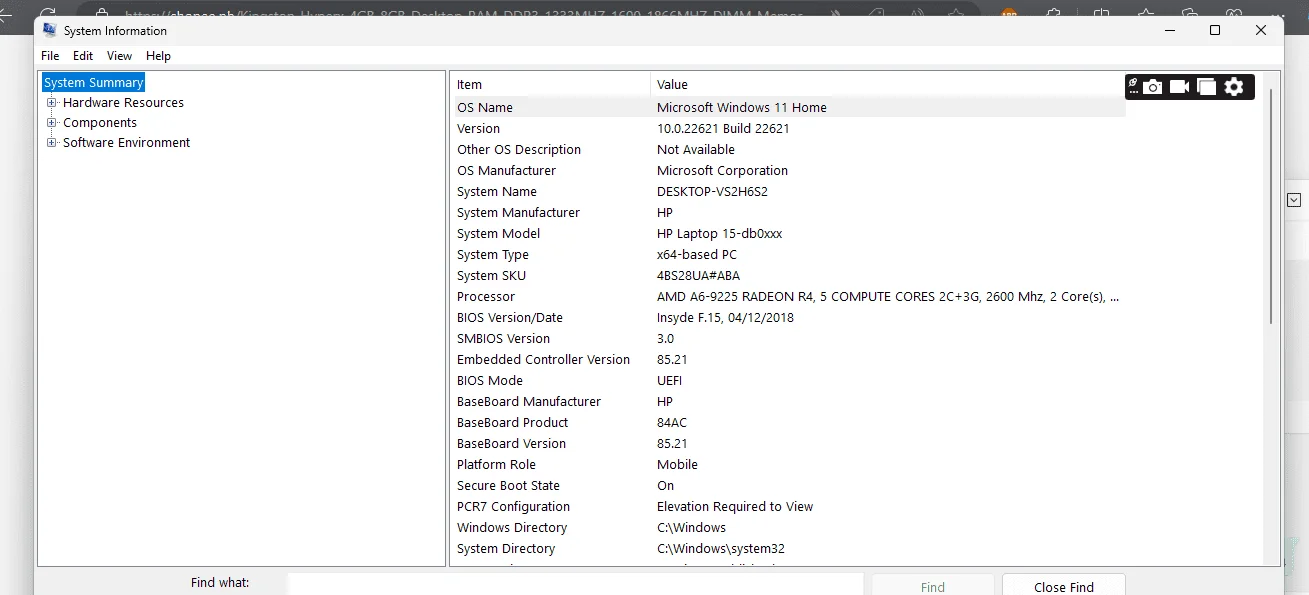Viewport: 1309px width, 595px height.
Task: Select the System Model item
Action: coord(498,233)
